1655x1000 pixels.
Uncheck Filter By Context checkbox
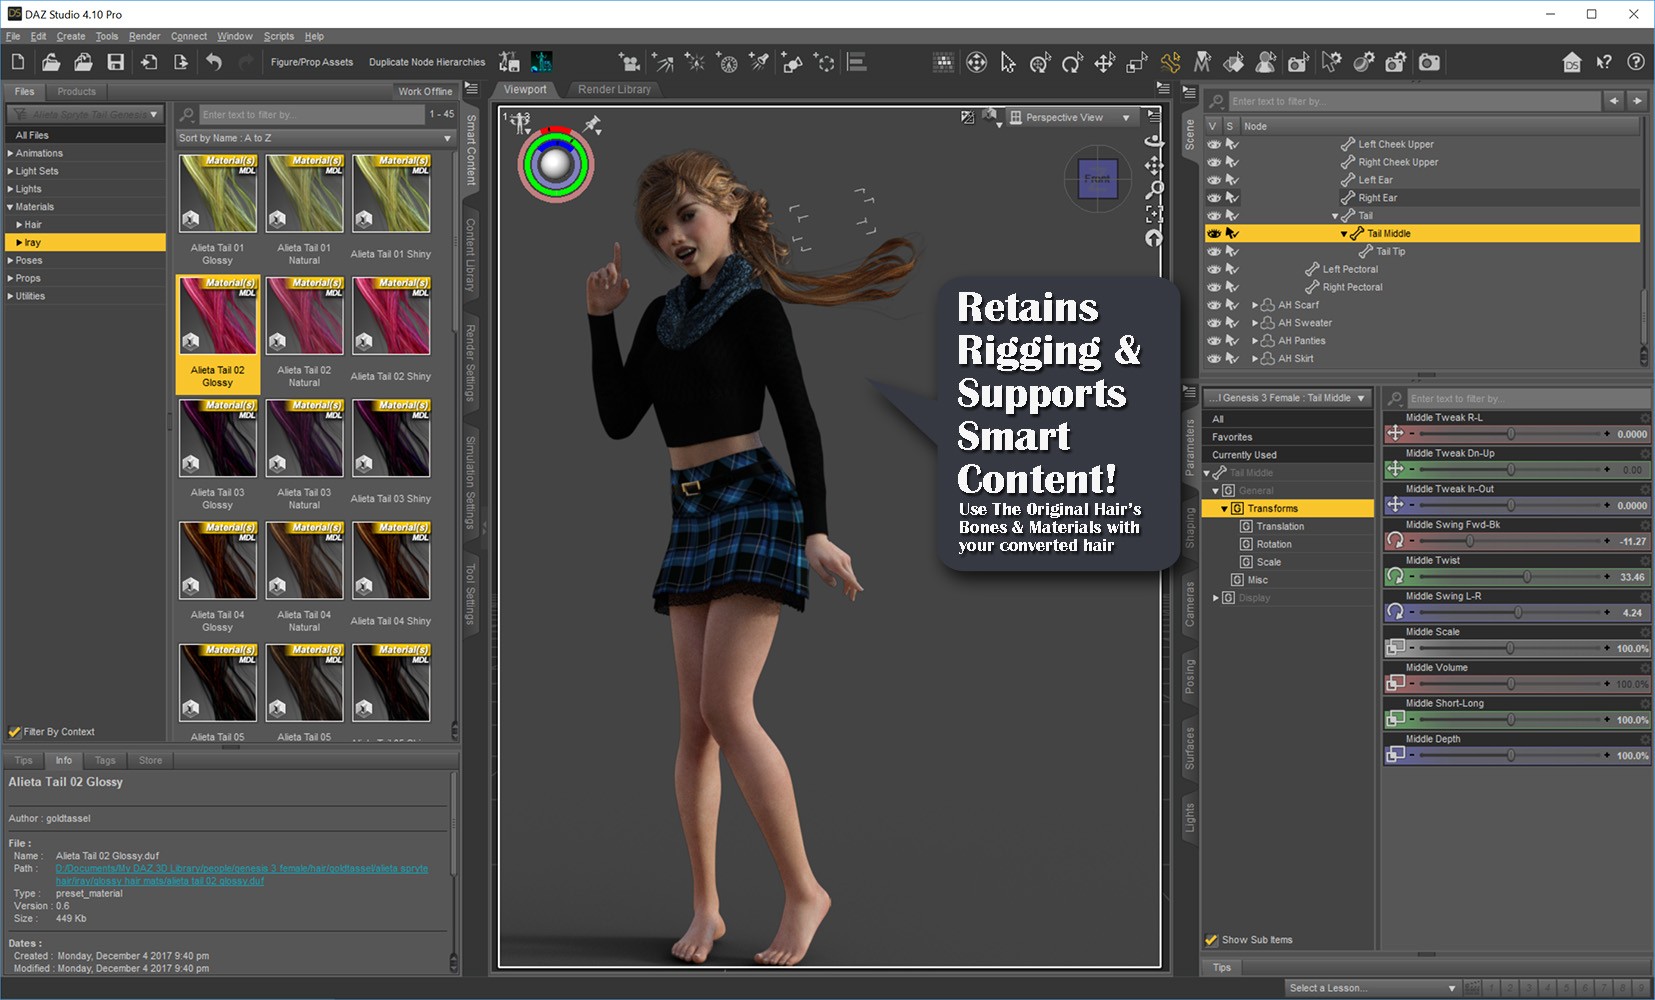click(x=14, y=732)
